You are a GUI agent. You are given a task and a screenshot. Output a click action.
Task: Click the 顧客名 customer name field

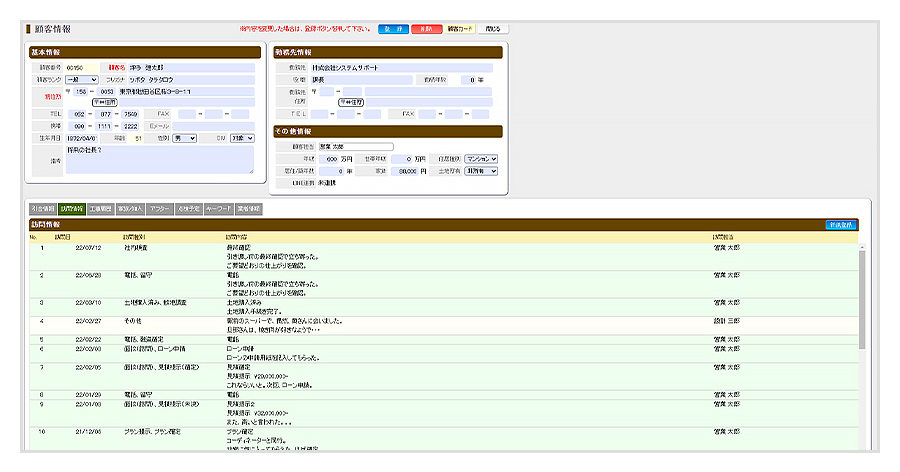click(x=191, y=68)
